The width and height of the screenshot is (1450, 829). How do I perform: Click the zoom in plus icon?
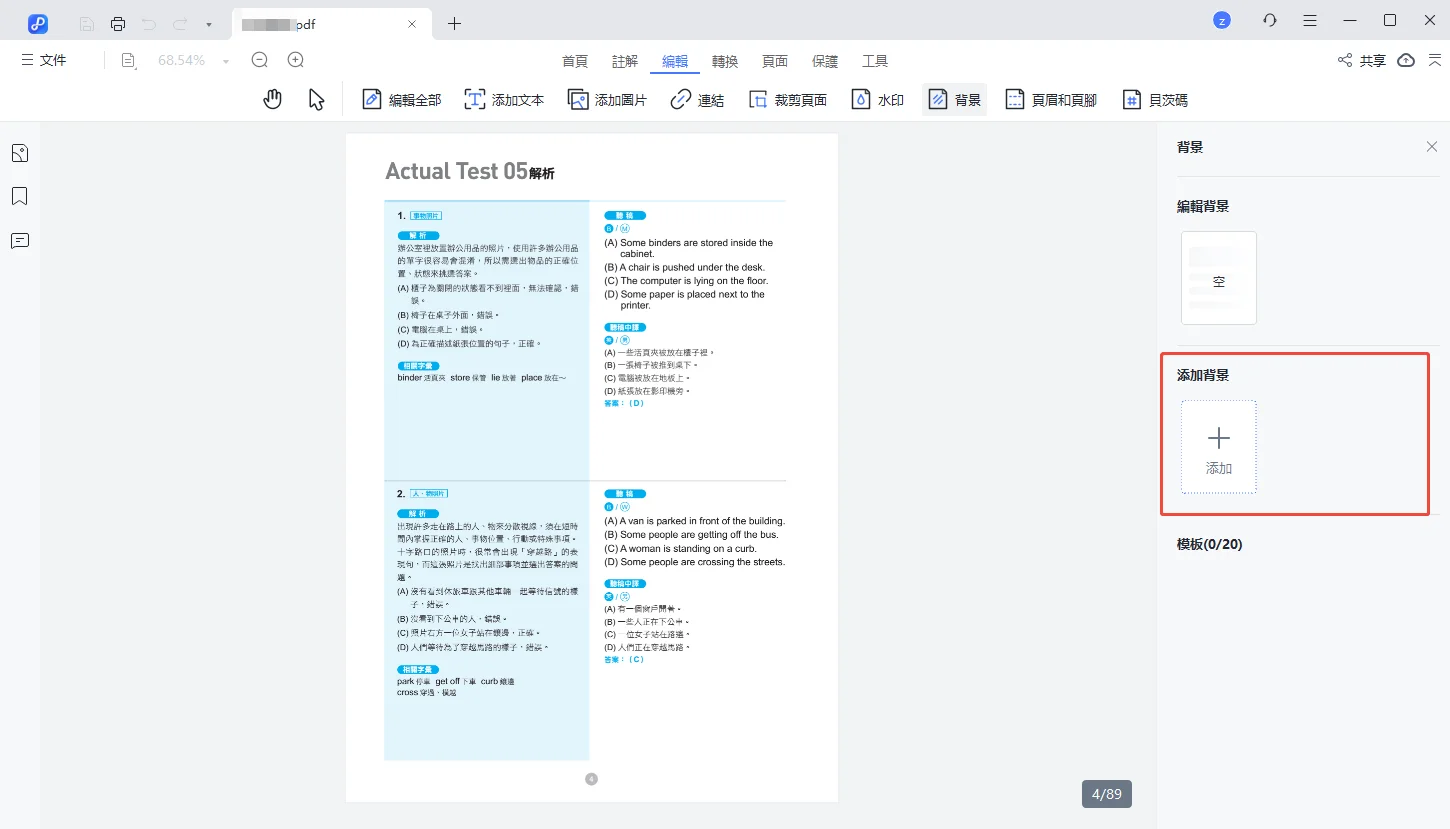point(295,60)
